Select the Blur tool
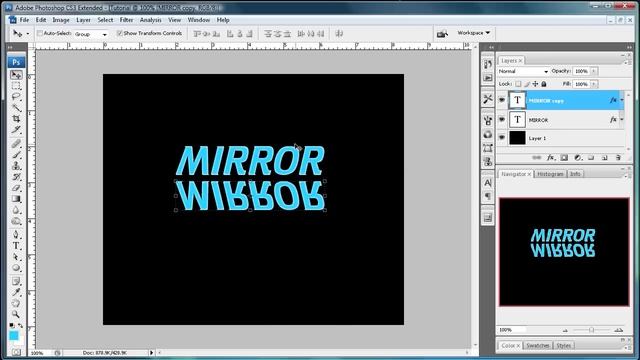 (x=16, y=210)
